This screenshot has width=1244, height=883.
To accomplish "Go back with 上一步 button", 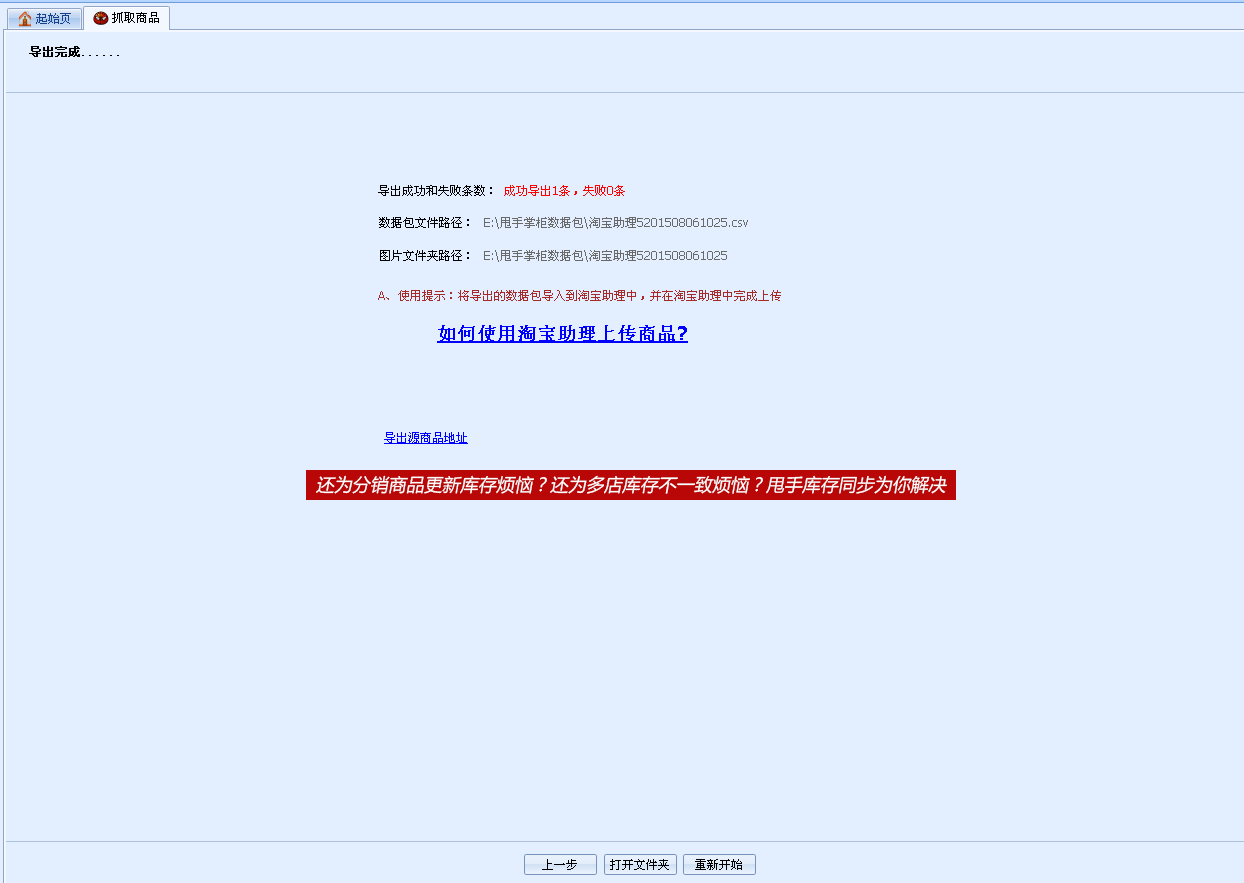I will click(560, 864).
